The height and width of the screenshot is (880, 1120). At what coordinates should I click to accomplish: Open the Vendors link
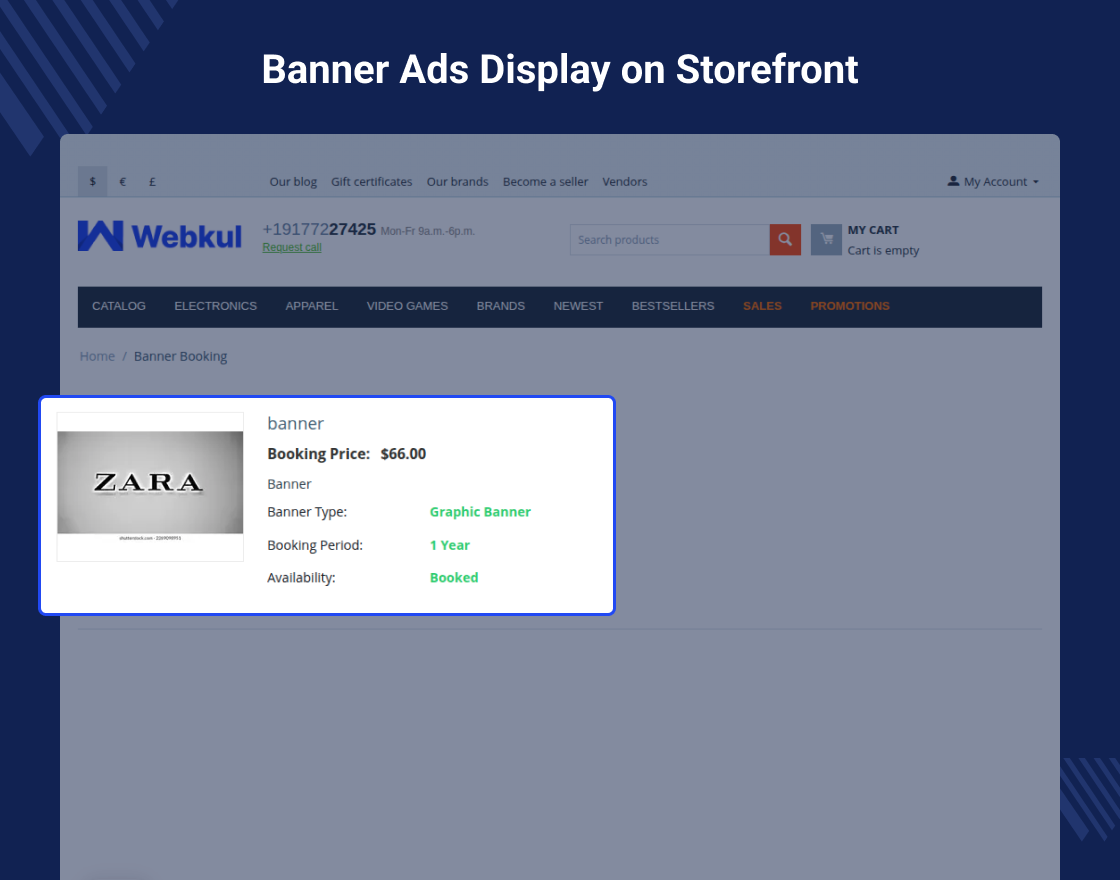(x=624, y=181)
